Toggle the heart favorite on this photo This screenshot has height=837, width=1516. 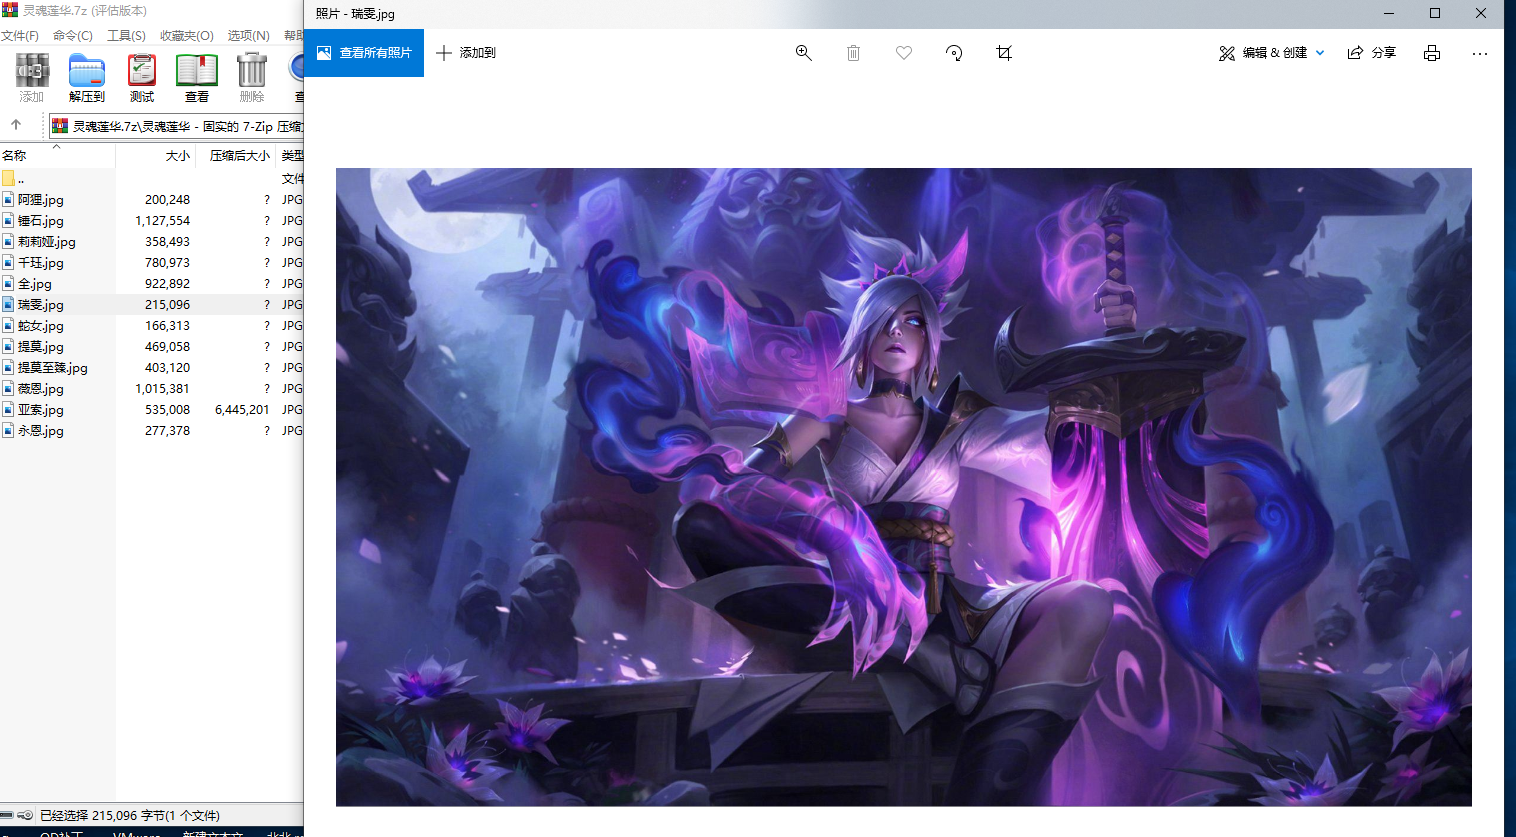(904, 53)
